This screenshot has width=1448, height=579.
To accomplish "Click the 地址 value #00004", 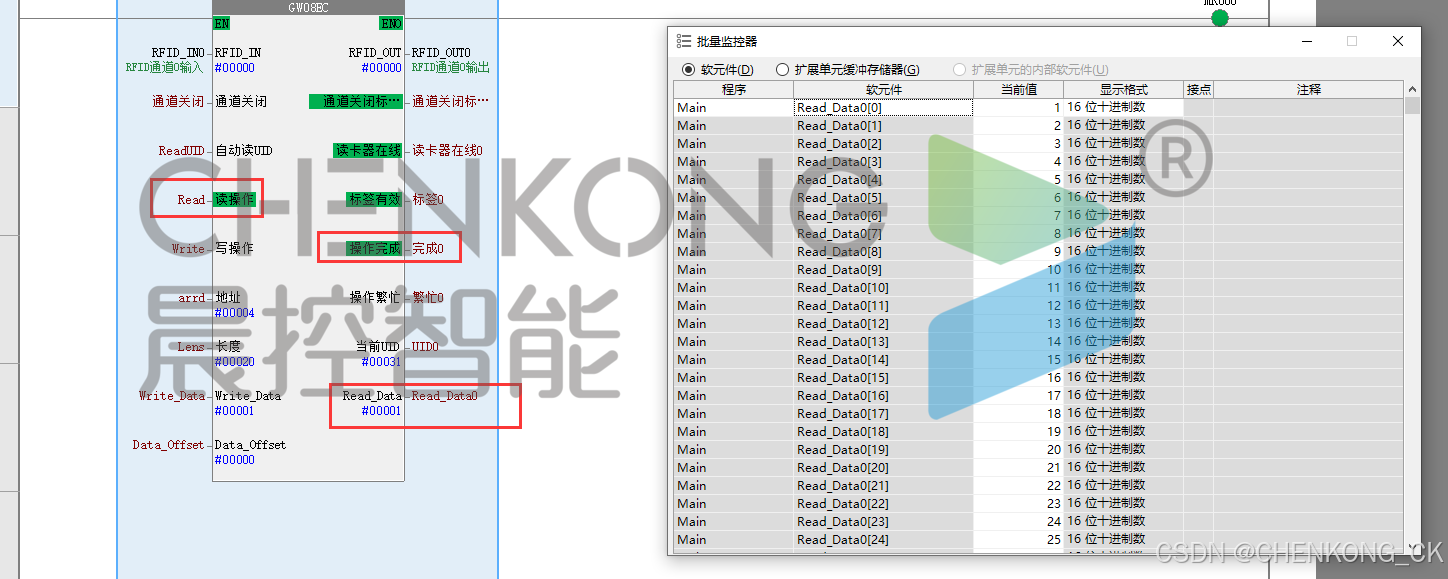I will pos(234,313).
